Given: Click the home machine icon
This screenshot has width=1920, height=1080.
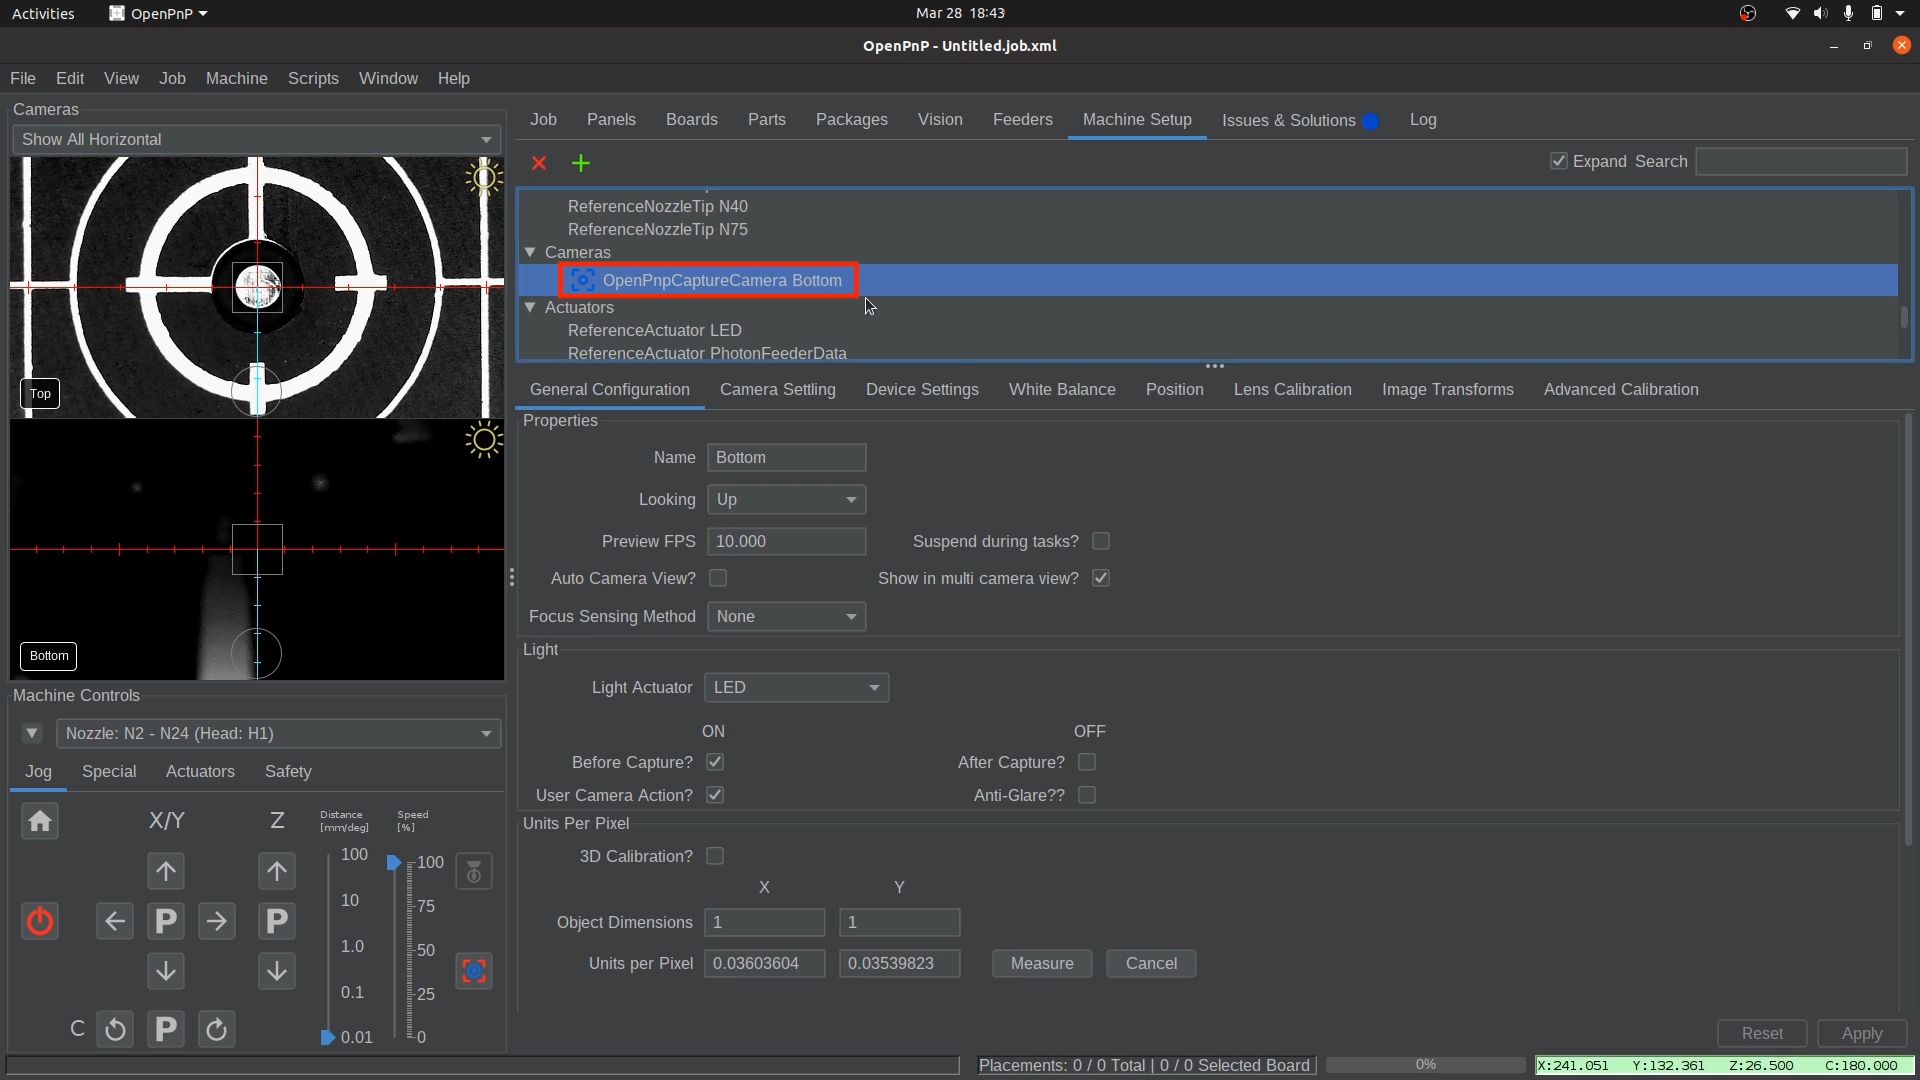Looking at the screenshot, I should [x=40, y=822].
